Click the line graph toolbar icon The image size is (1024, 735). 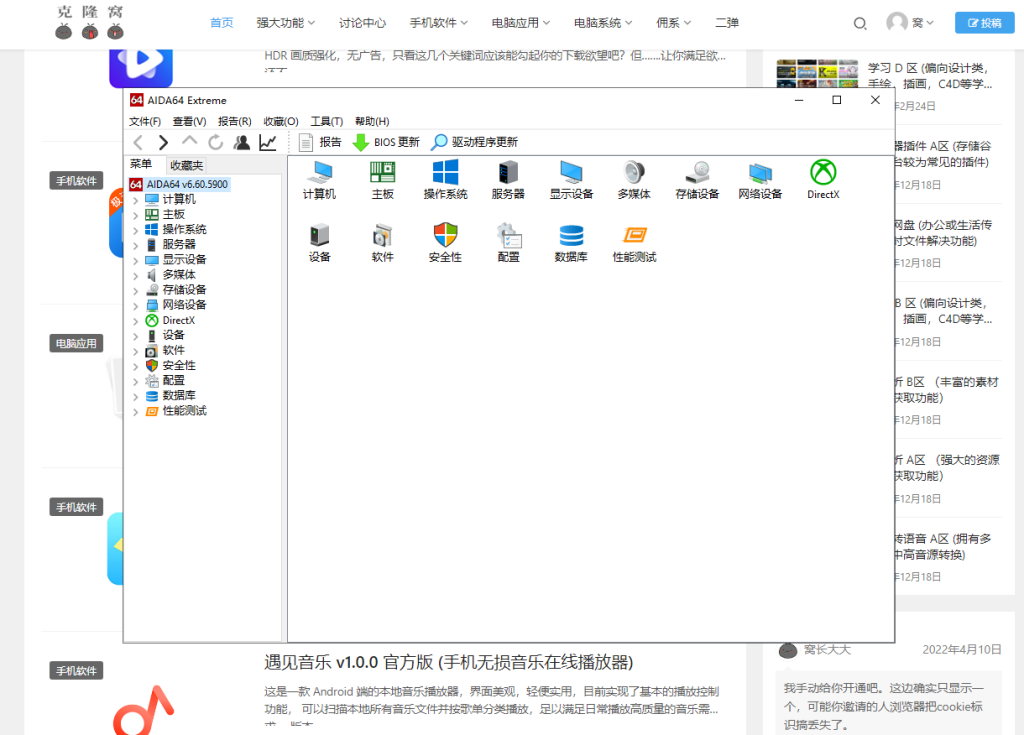pos(268,142)
